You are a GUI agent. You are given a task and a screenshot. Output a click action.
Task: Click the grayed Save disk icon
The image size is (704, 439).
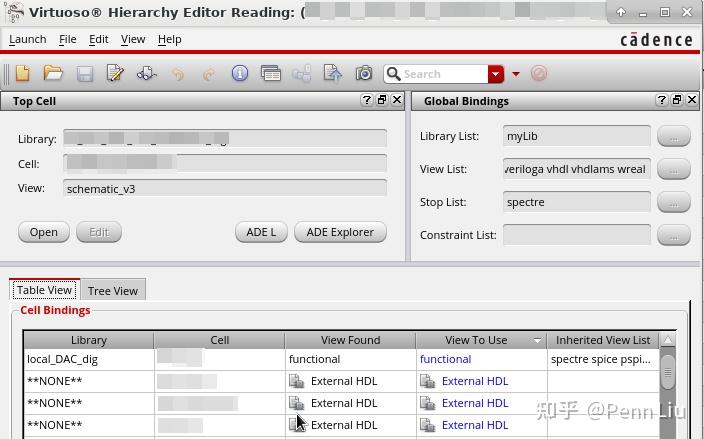(x=84, y=74)
